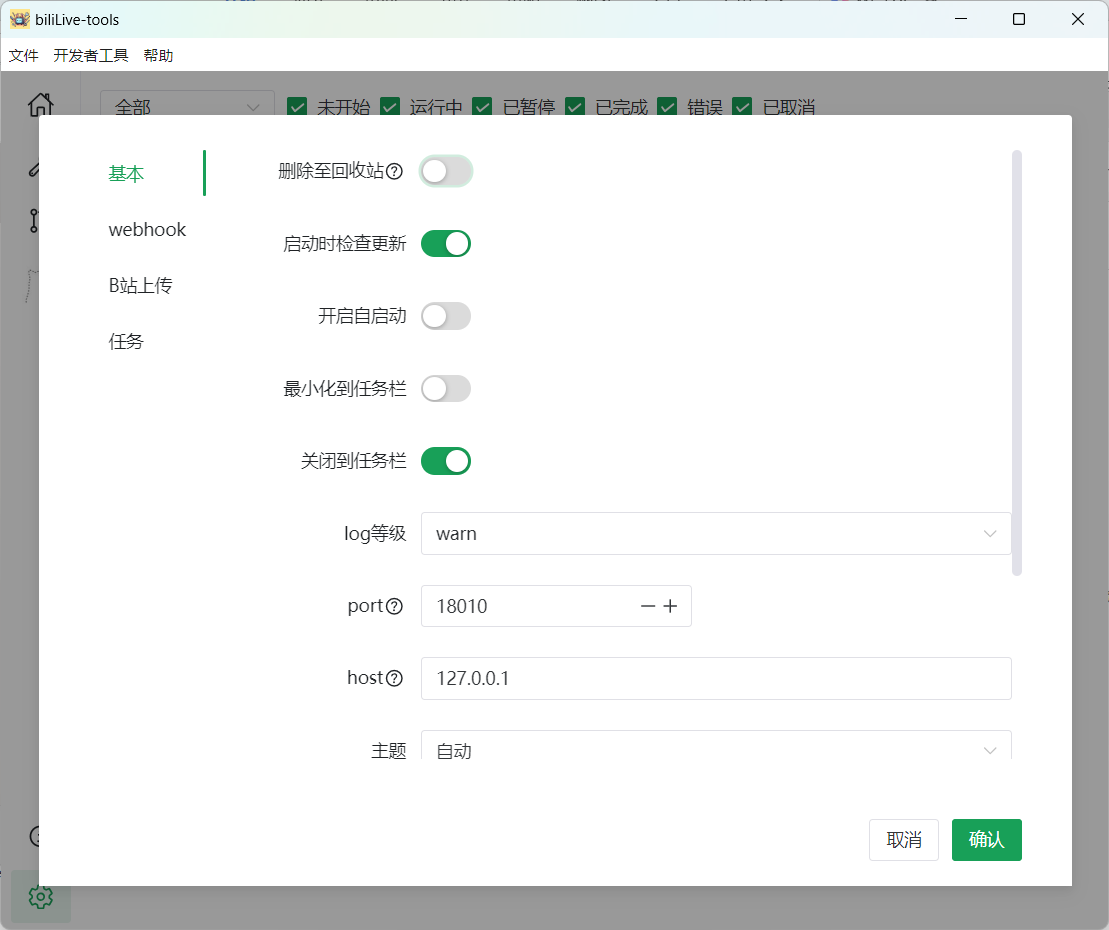
Task: Uncheck the 错误 filter checkbox
Action: (x=667, y=107)
